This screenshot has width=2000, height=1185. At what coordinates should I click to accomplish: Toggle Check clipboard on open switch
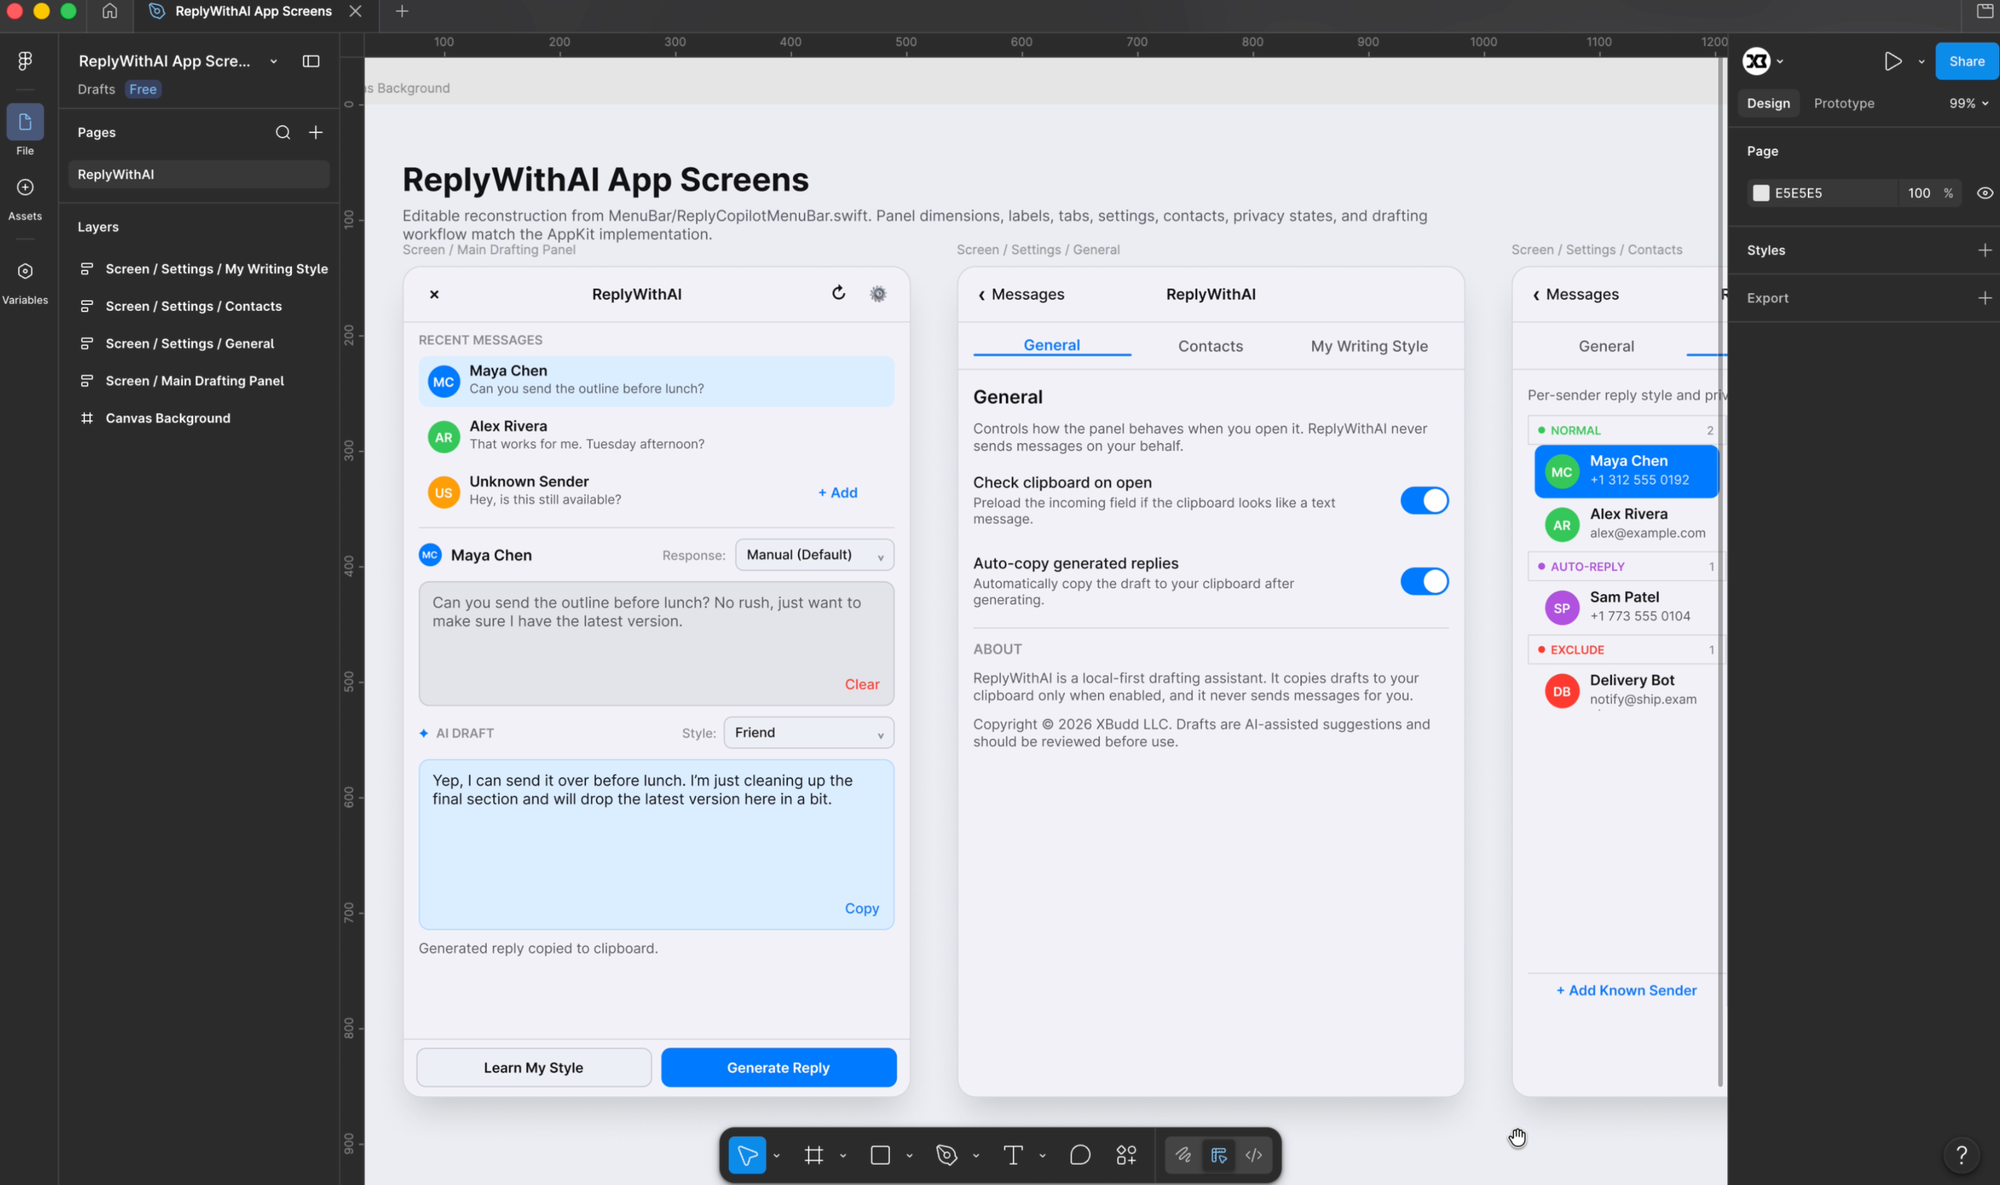tap(1424, 500)
